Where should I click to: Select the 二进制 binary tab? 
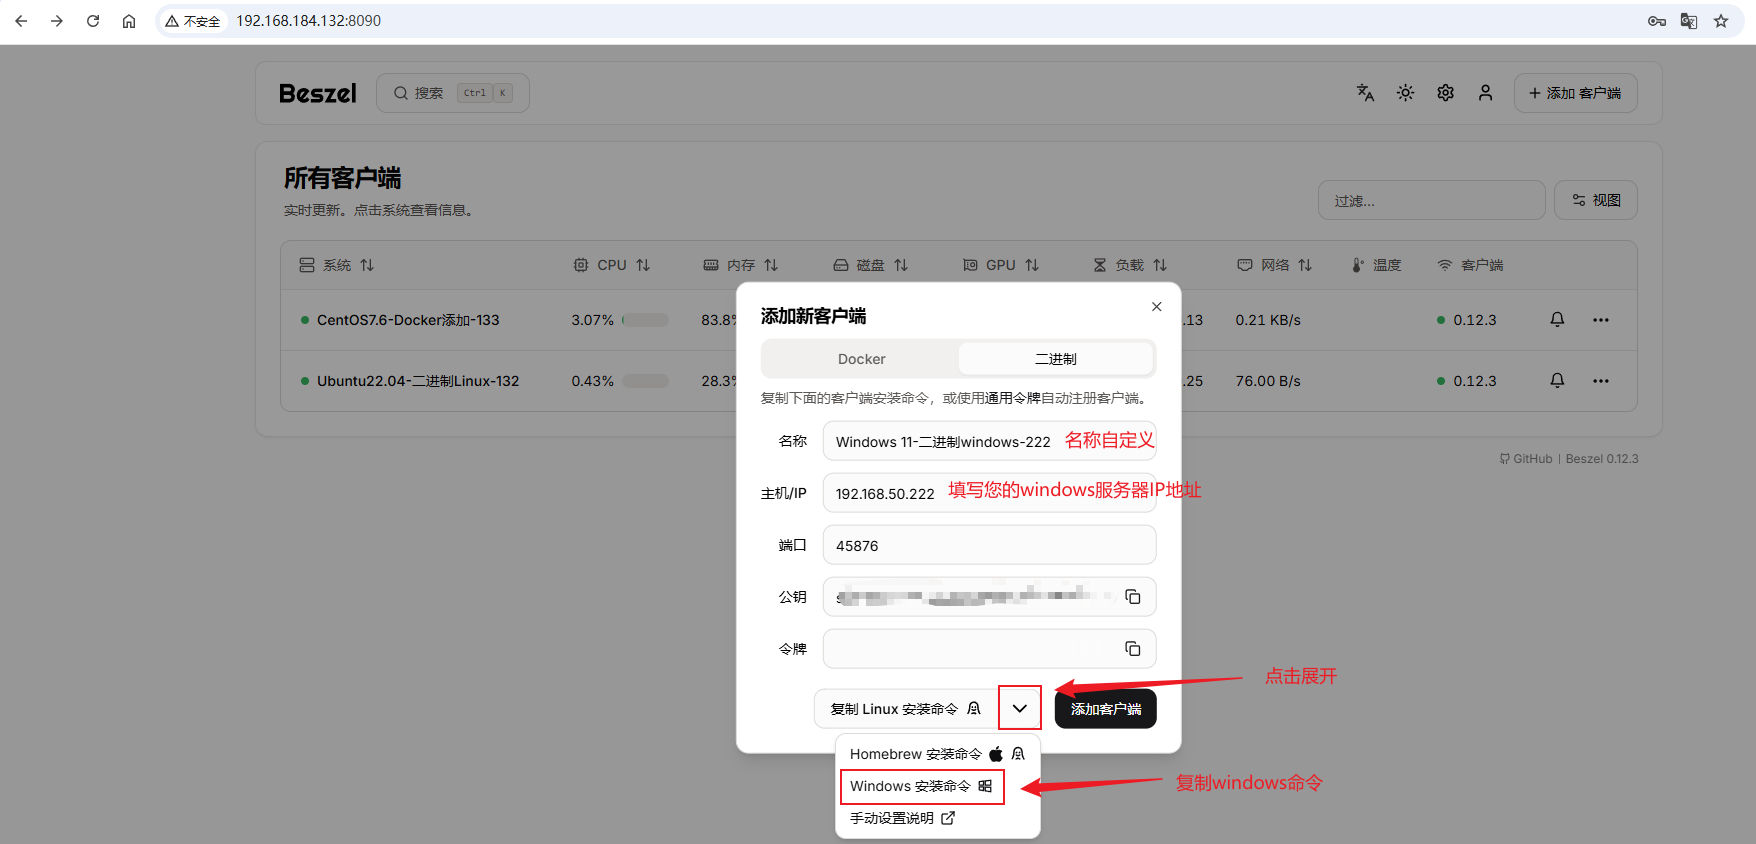(x=1055, y=359)
